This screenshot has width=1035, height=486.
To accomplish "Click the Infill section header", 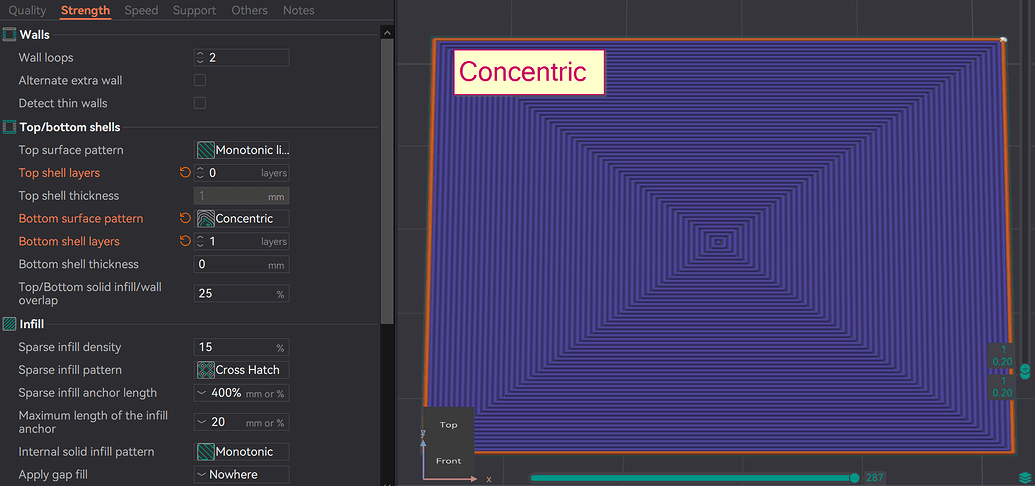I will 32,324.
